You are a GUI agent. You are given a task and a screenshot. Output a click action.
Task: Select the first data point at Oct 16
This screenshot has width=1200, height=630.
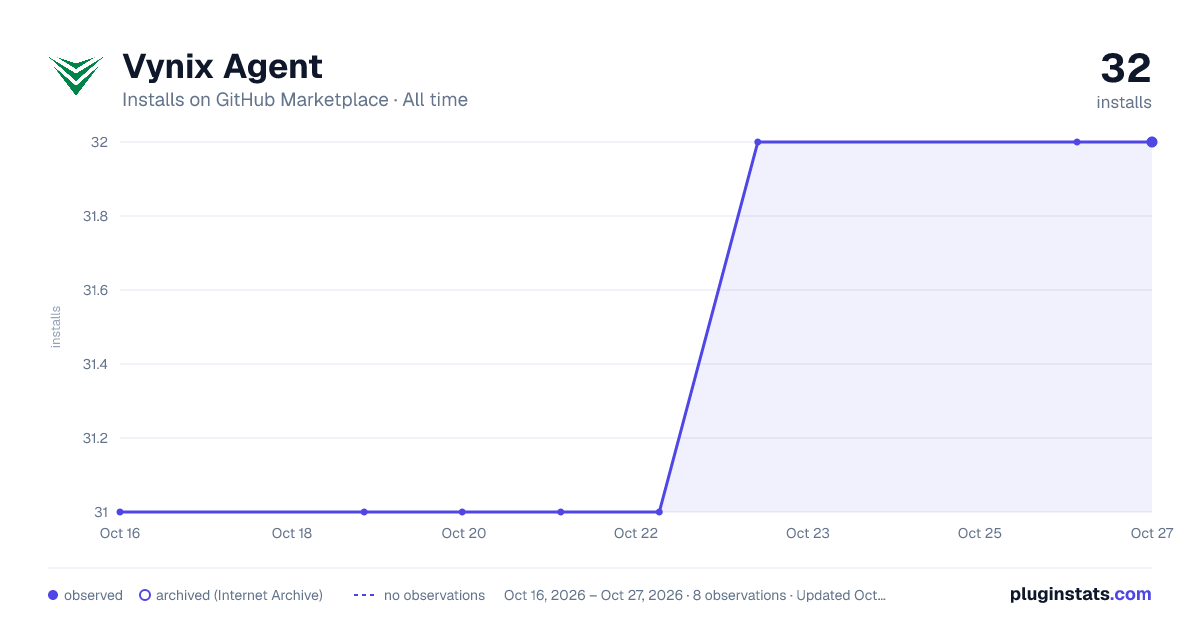(x=120, y=512)
